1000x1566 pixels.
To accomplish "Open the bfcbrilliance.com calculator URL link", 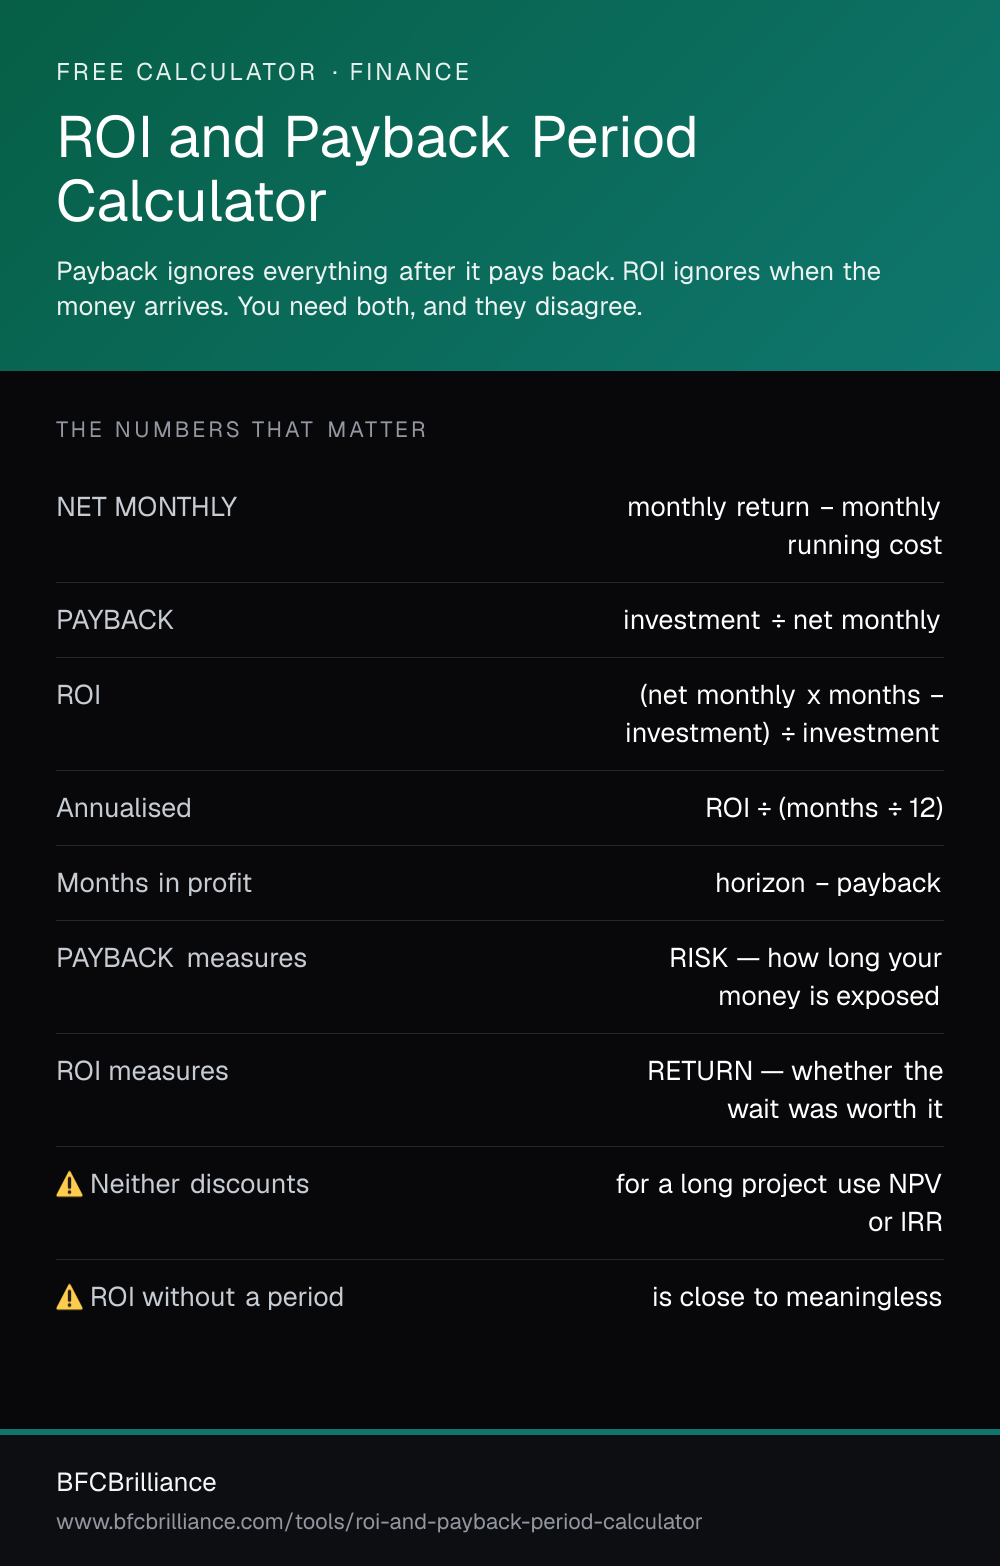I will tap(379, 1522).
